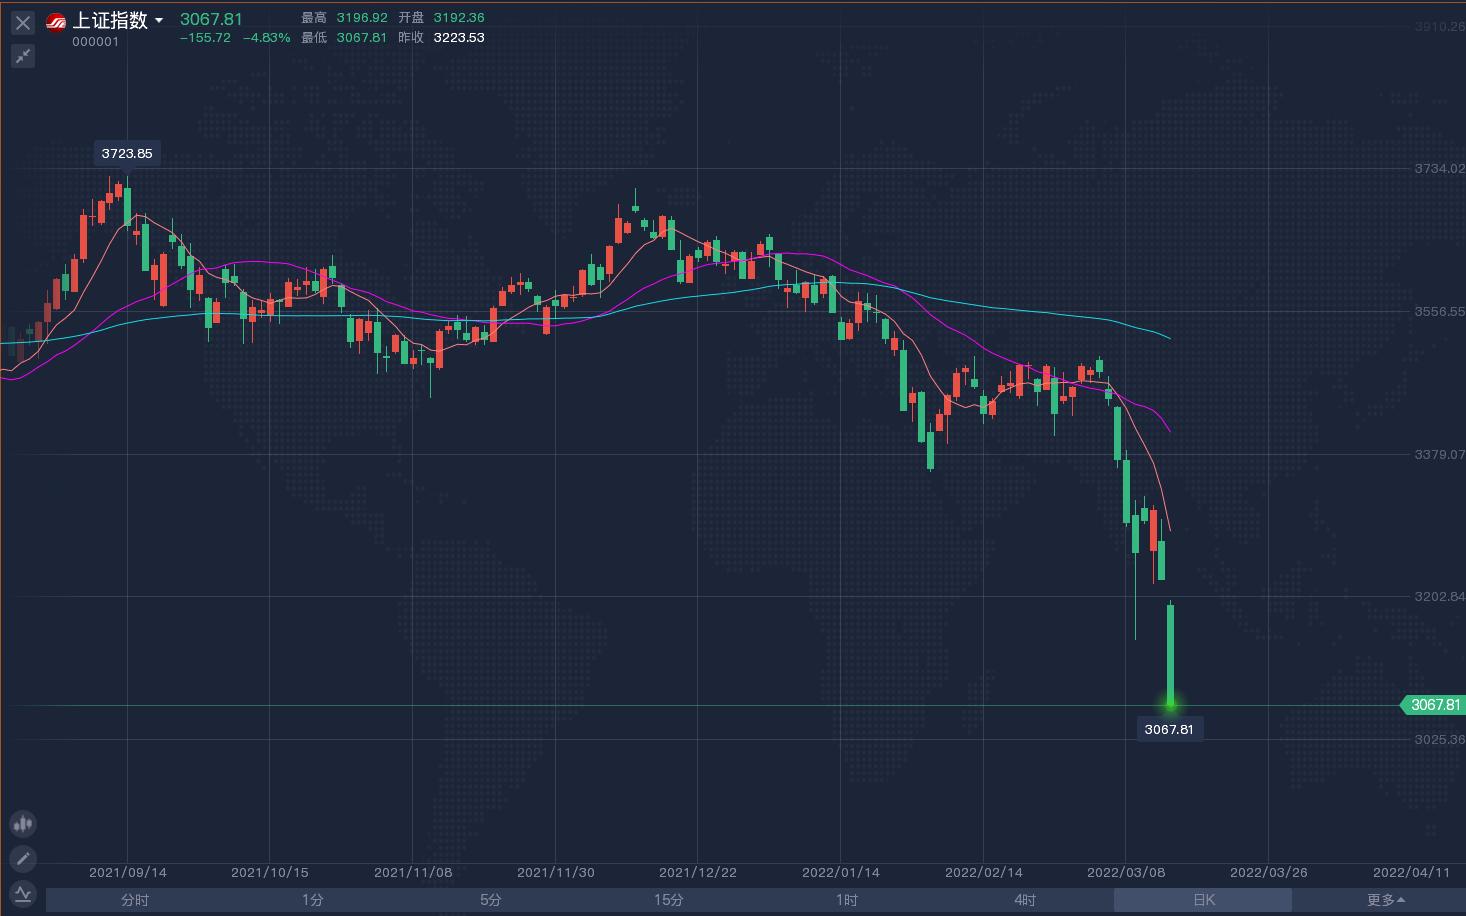Click the 上证指数 index name

pos(110,20)
